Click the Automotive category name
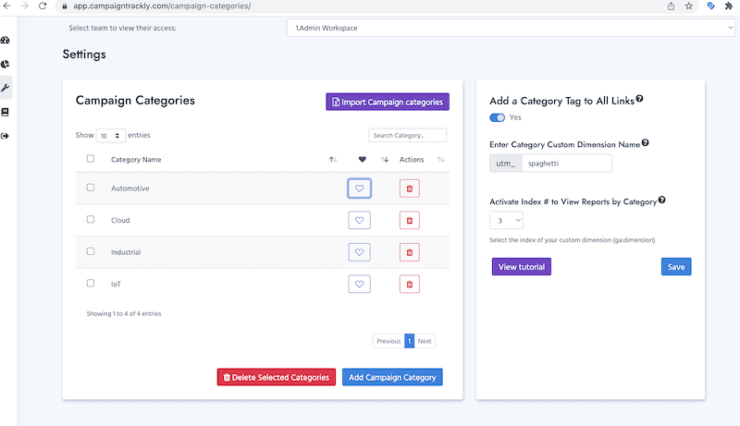The height and width of the screenshot is (426, 740). point(130,188)
